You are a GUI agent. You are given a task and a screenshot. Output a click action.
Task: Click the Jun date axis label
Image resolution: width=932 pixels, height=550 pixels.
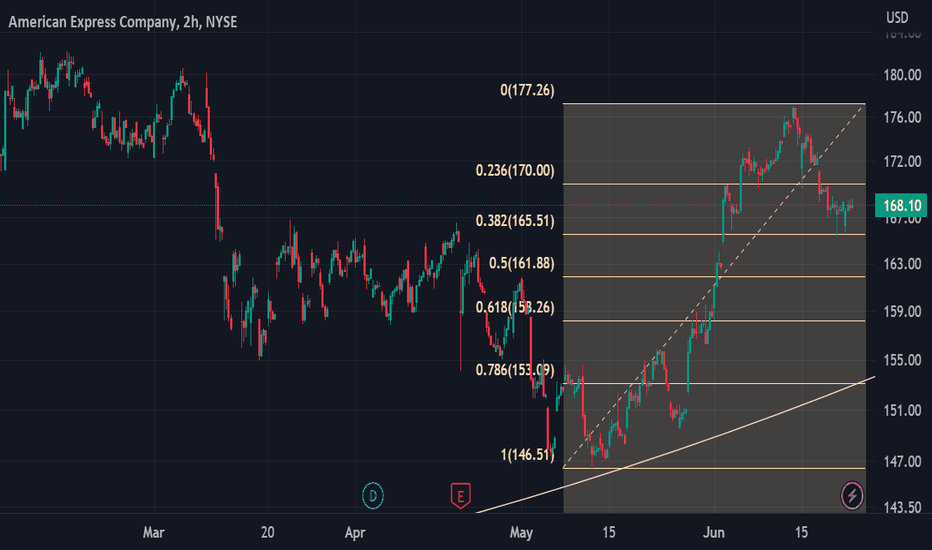click(713, 532)
